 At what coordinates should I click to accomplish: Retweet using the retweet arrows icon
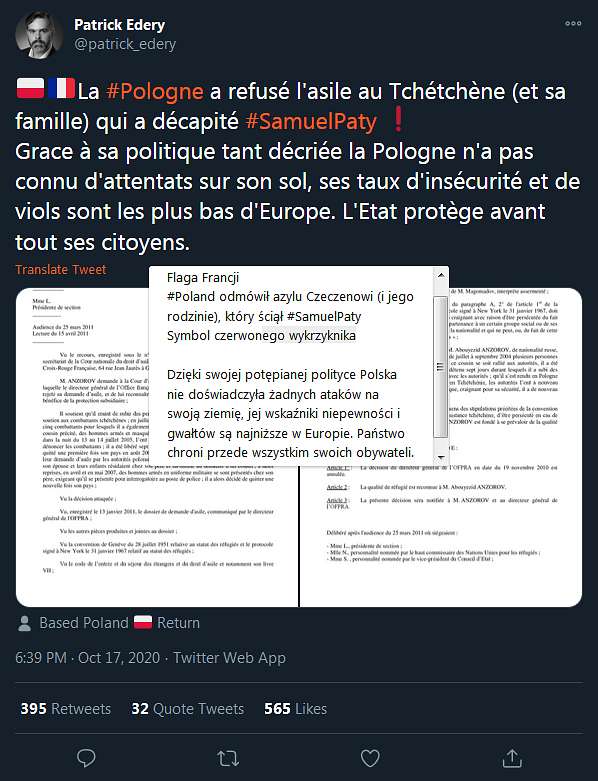point(228,759)
